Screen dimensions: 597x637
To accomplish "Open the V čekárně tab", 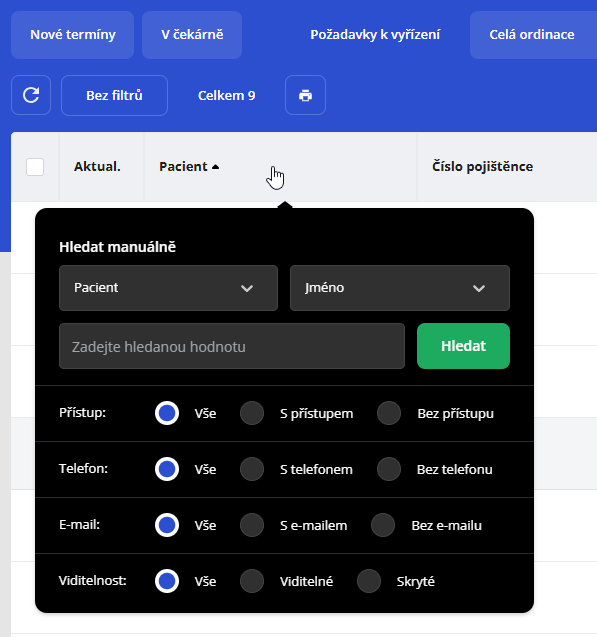I will (x=192, y=35).
